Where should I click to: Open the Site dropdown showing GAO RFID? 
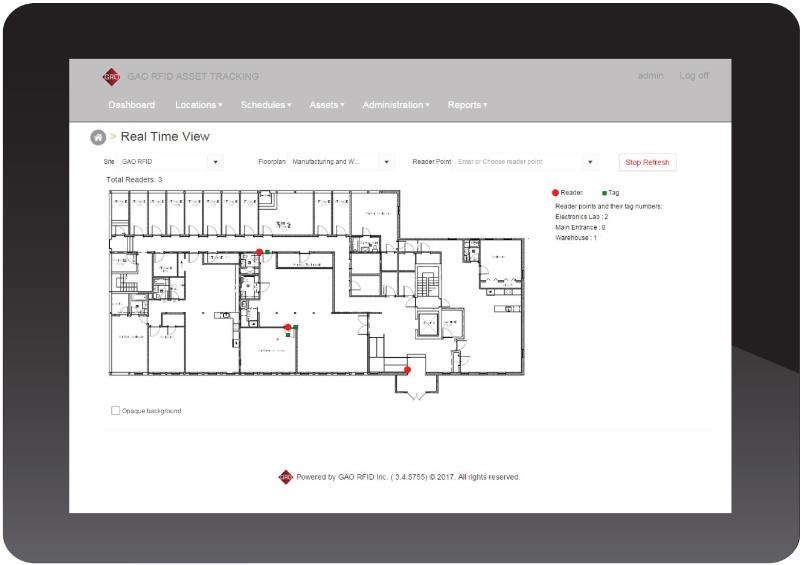click(170, 162)
